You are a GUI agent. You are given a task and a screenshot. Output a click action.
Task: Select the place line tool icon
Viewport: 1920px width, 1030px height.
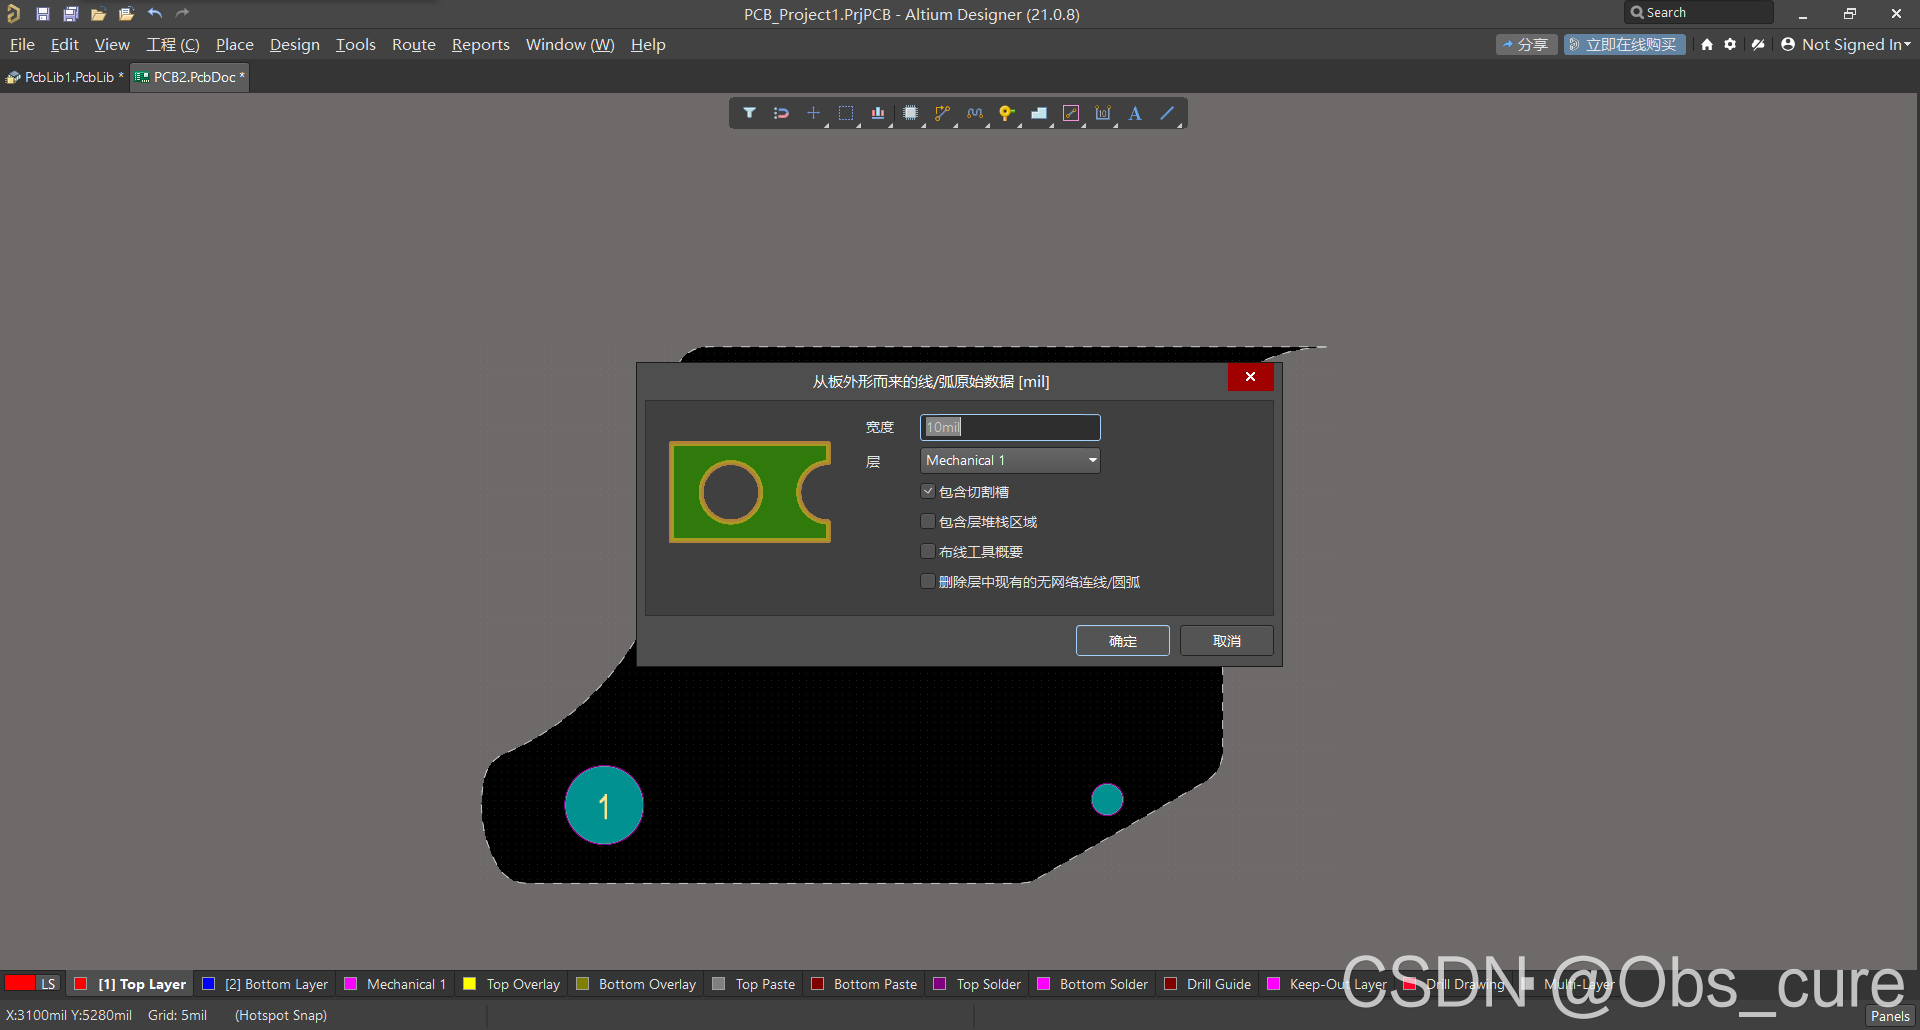tap(1167, 113)
